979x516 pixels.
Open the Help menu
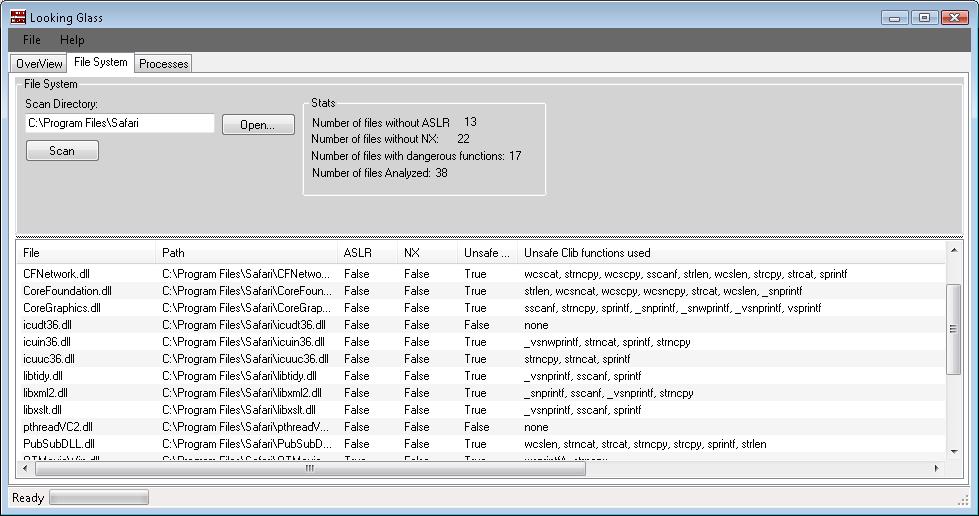[72, 39]
